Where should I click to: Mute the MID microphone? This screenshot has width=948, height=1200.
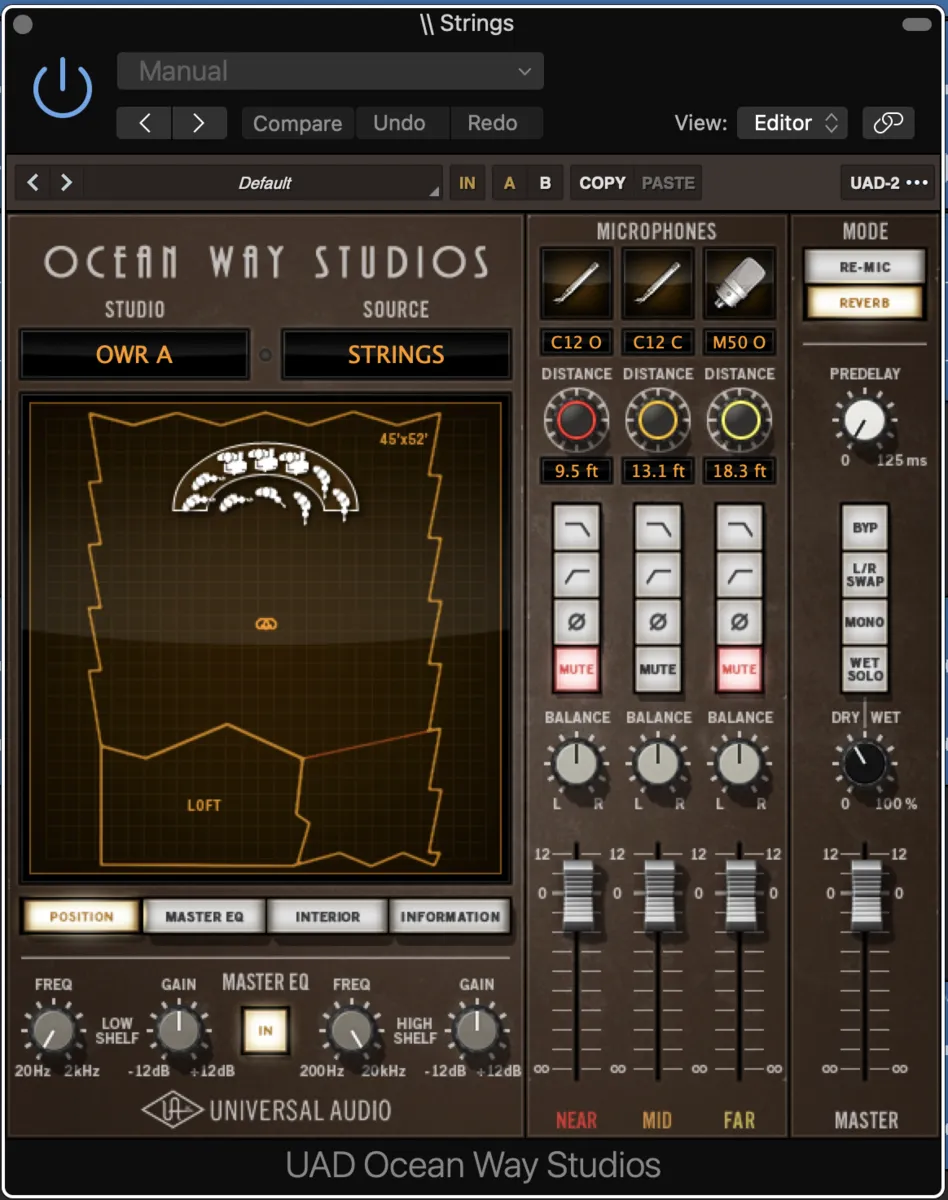(658, 669)
